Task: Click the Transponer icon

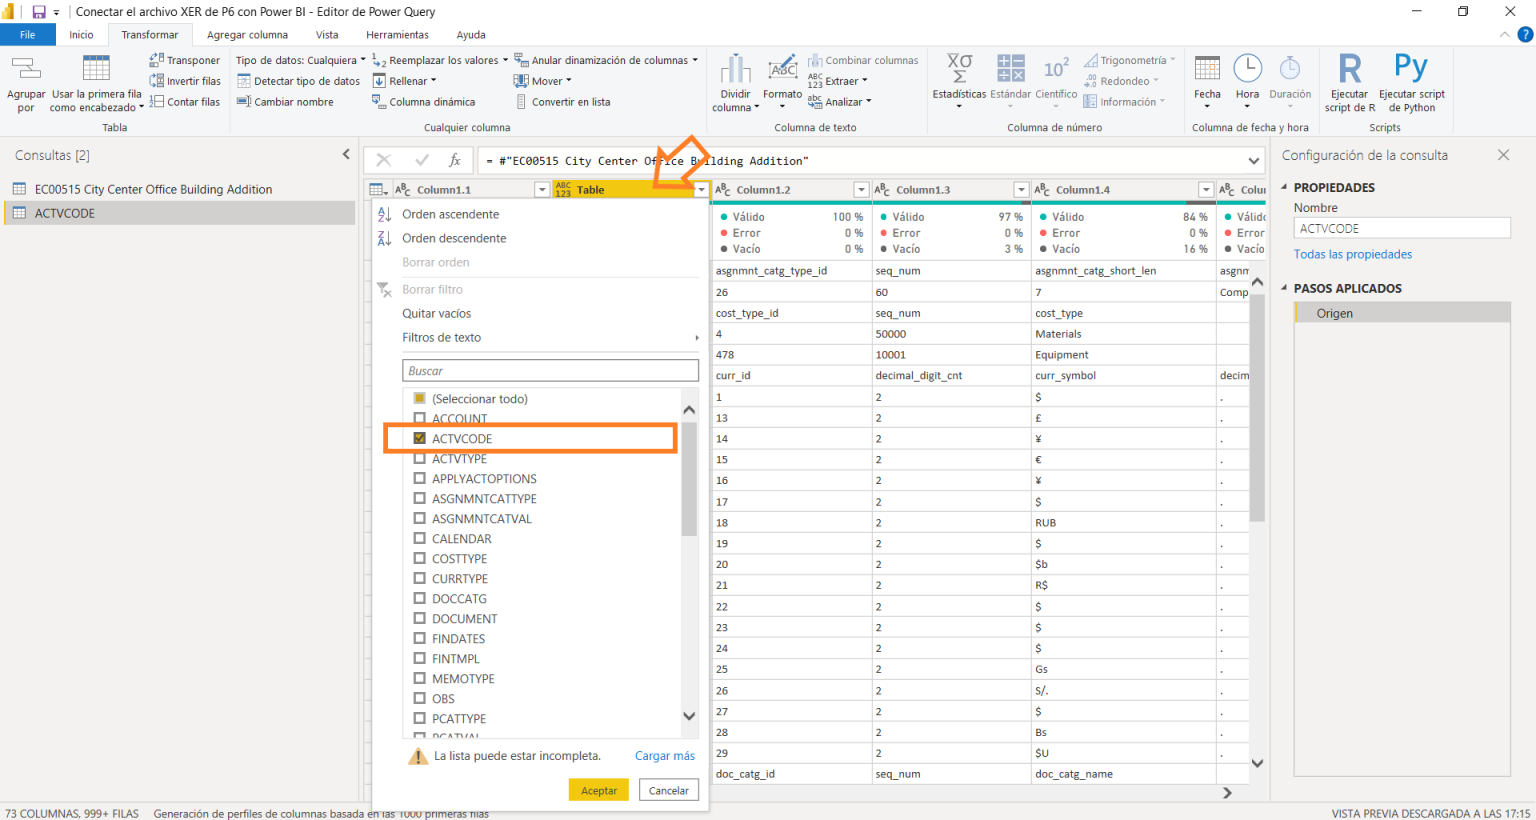Action: pyautogui.click(x=184, y=60)
